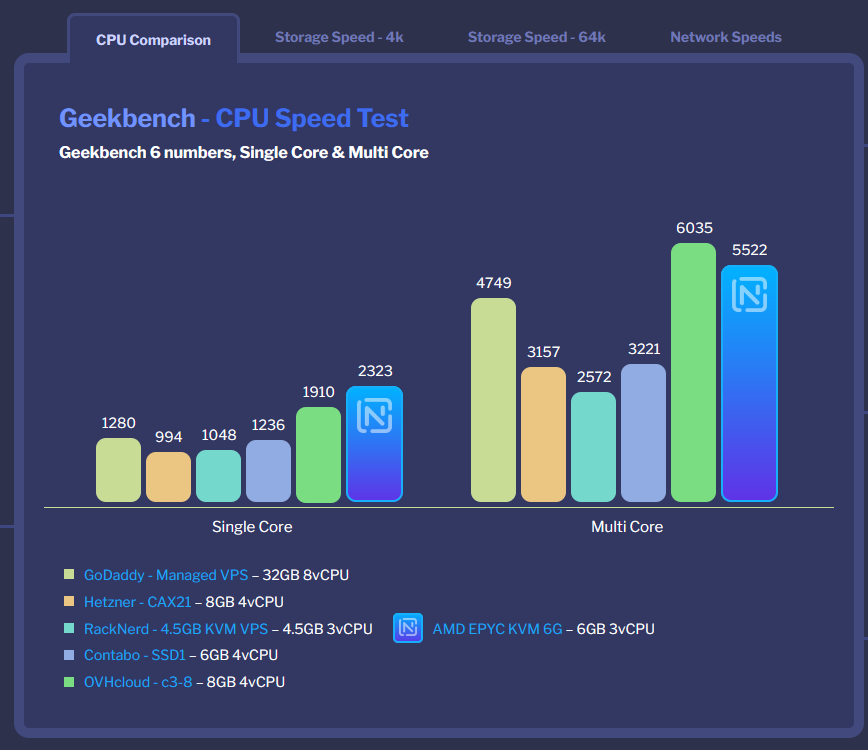
Task: Click the RackNerd teal legend swatch
Action: point(69,629)
